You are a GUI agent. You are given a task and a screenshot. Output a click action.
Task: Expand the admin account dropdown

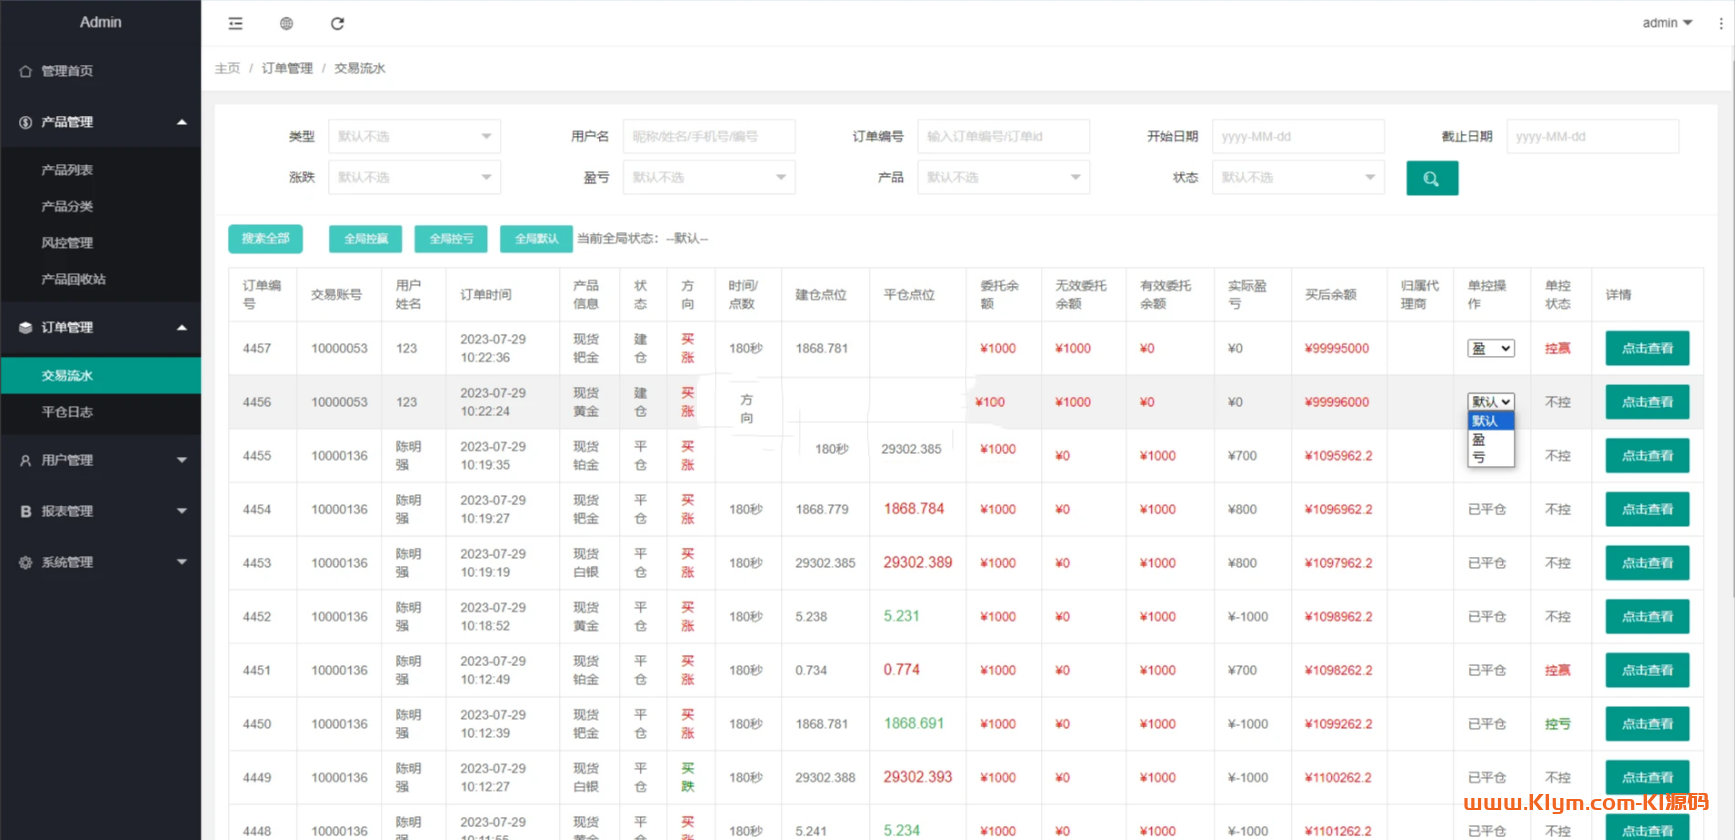tap(1667, 23)
